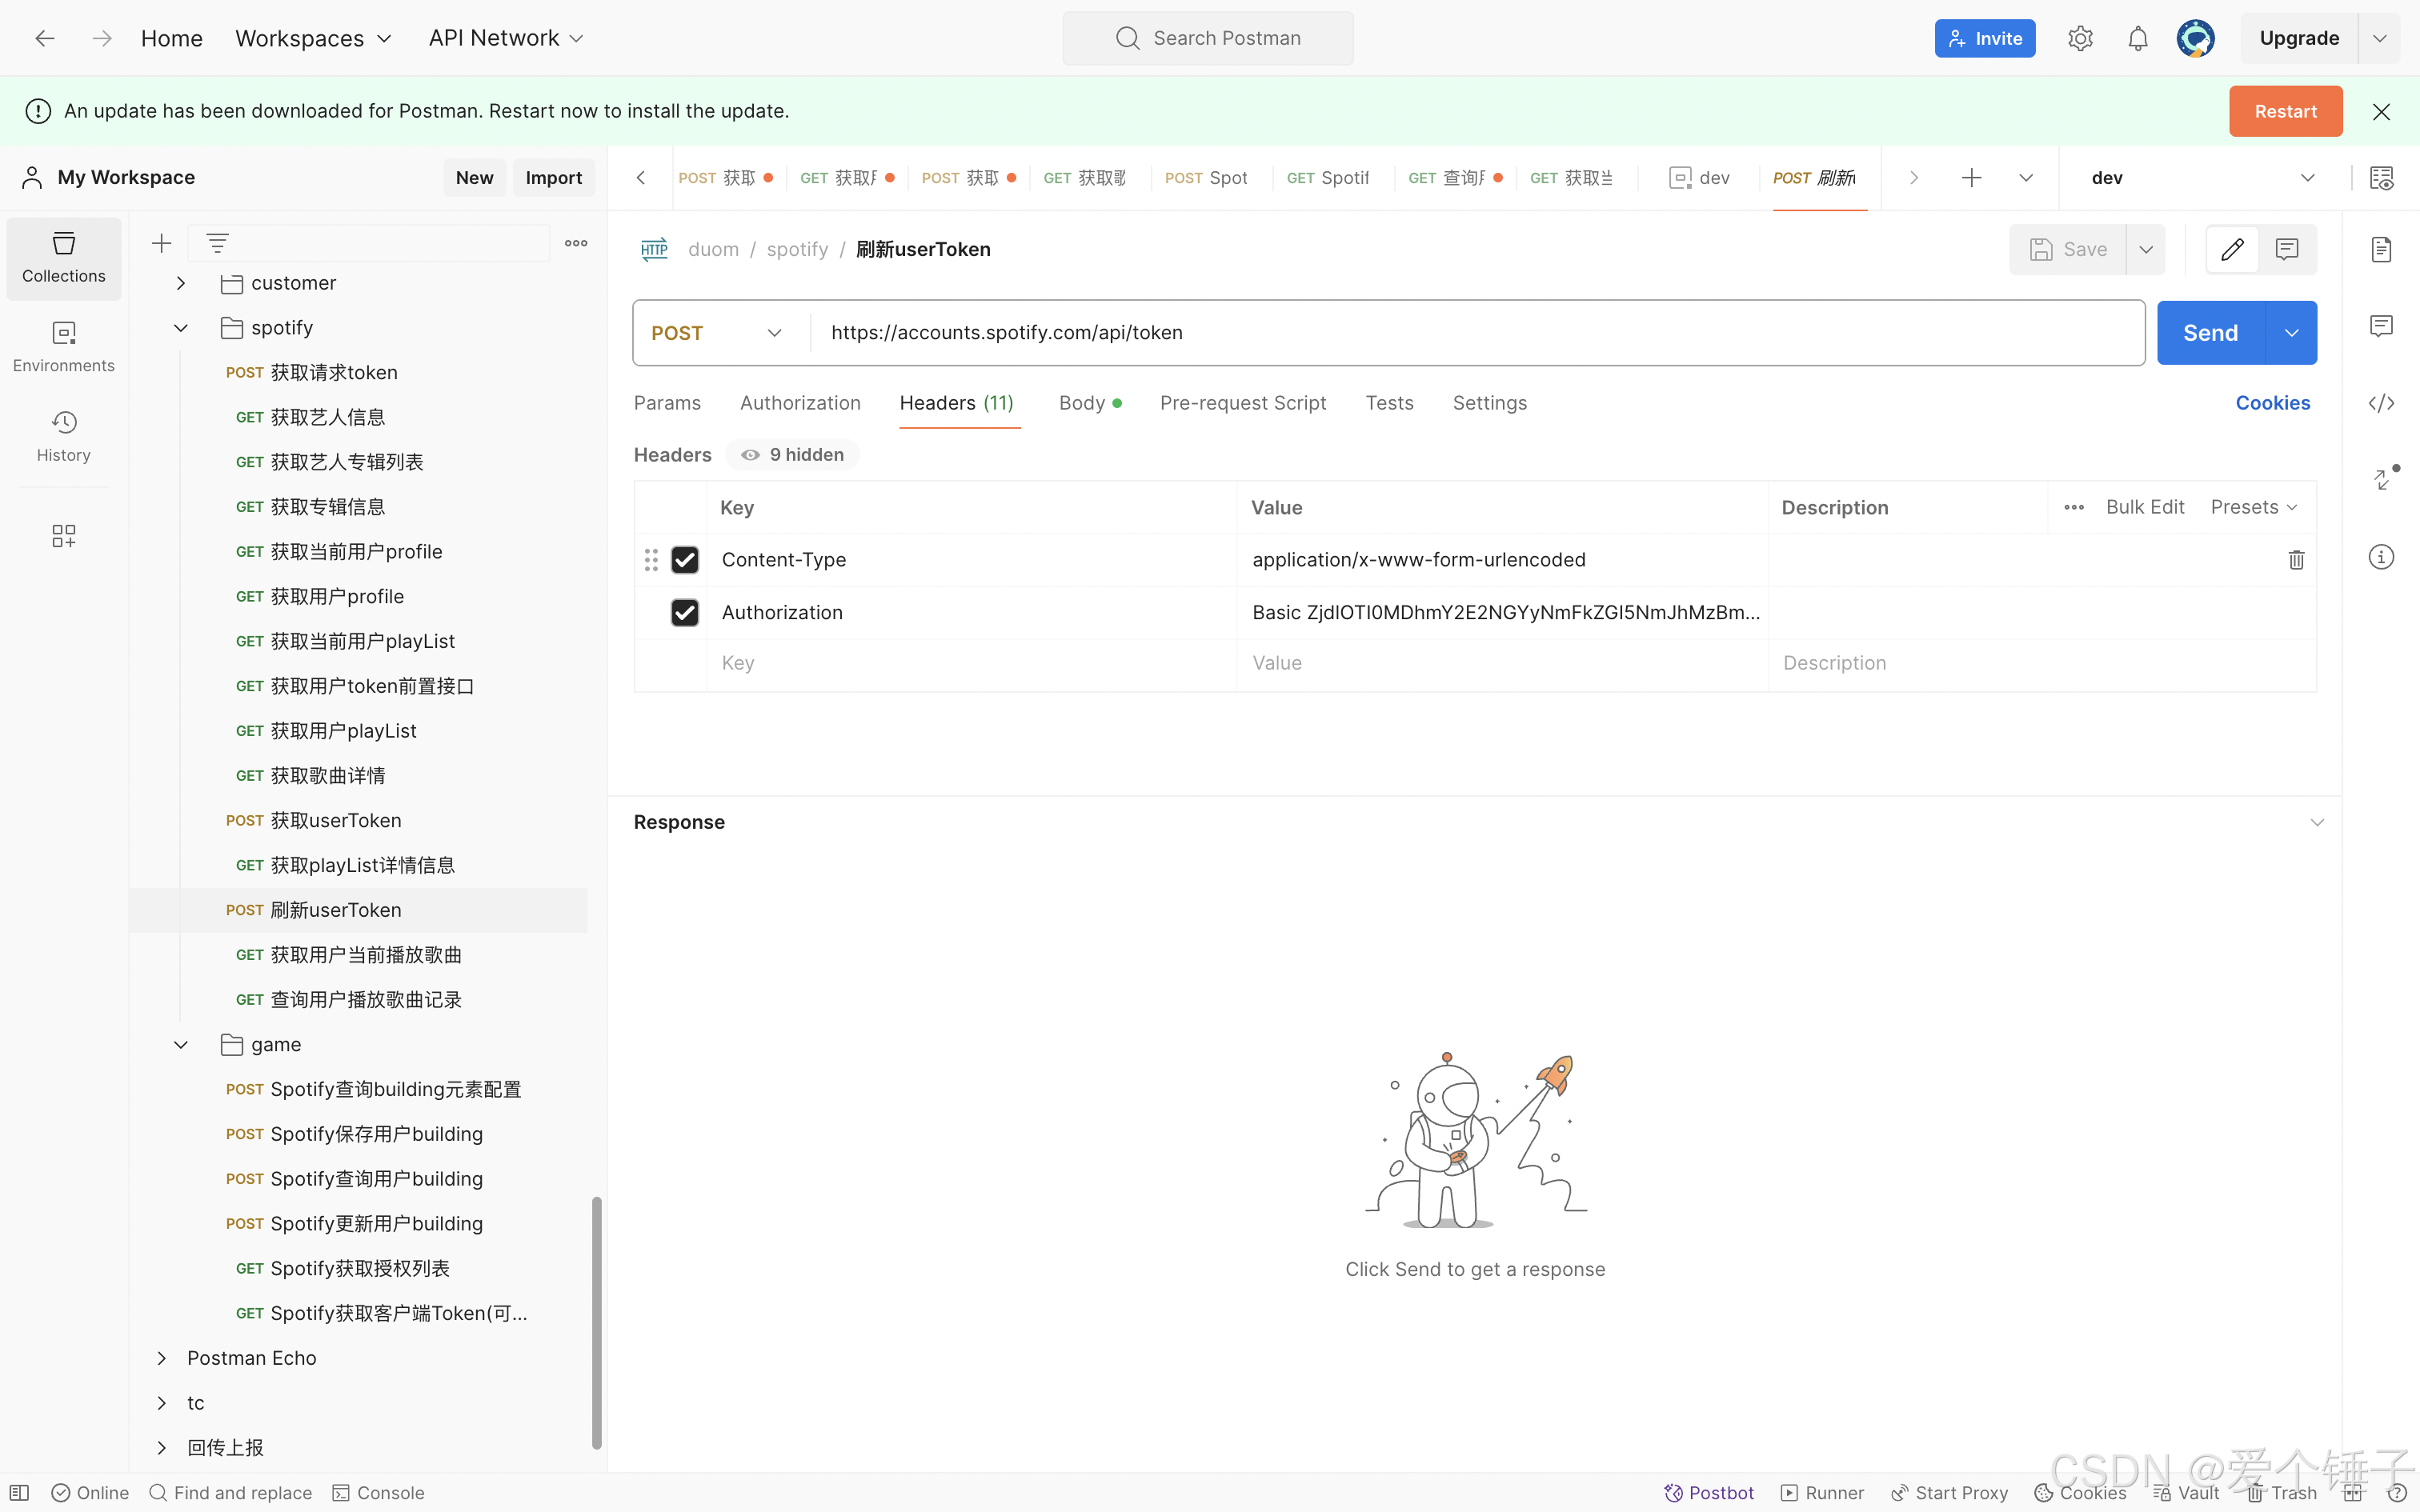Uncheck the Authorization header checkbox
The width and height of the screenshot is (2420, 1512).
[x=685, y=612]
